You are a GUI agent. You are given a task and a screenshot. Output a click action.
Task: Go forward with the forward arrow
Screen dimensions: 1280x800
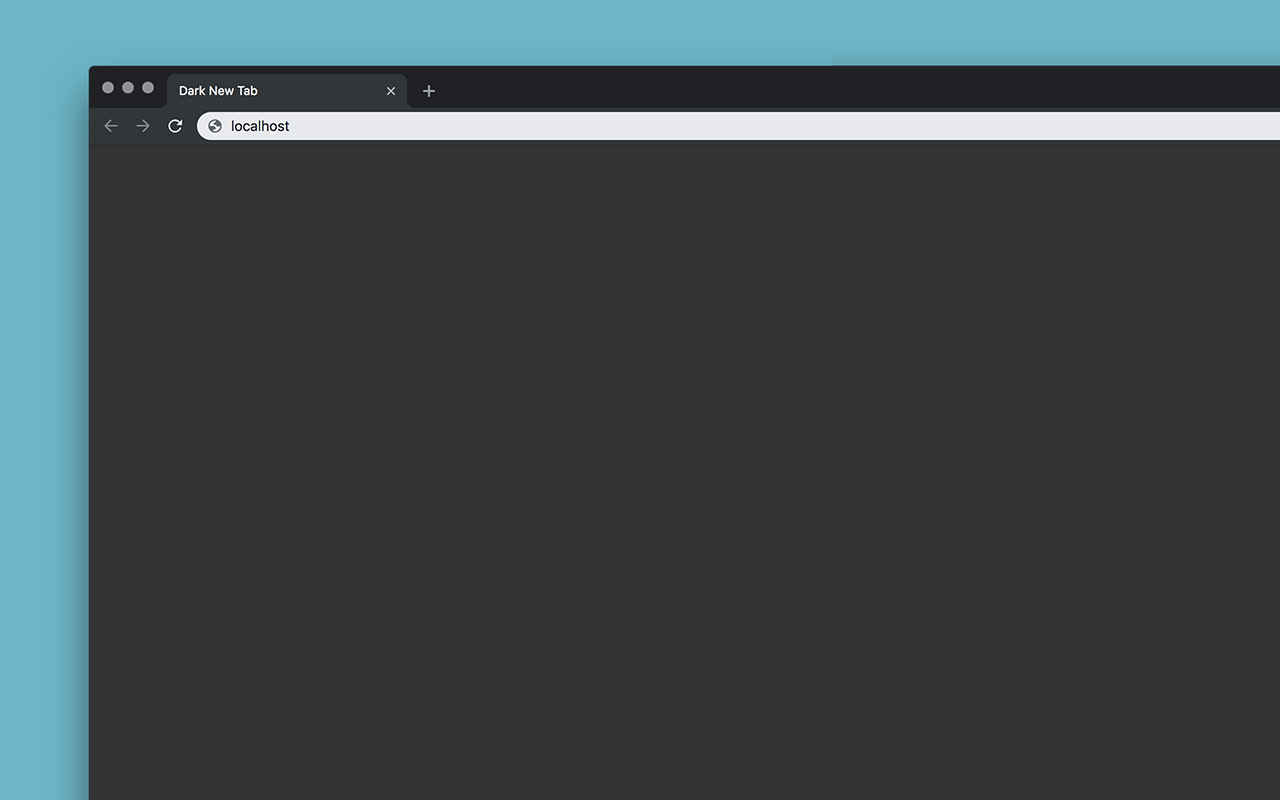pyautogui.click(x=143, y=126)
